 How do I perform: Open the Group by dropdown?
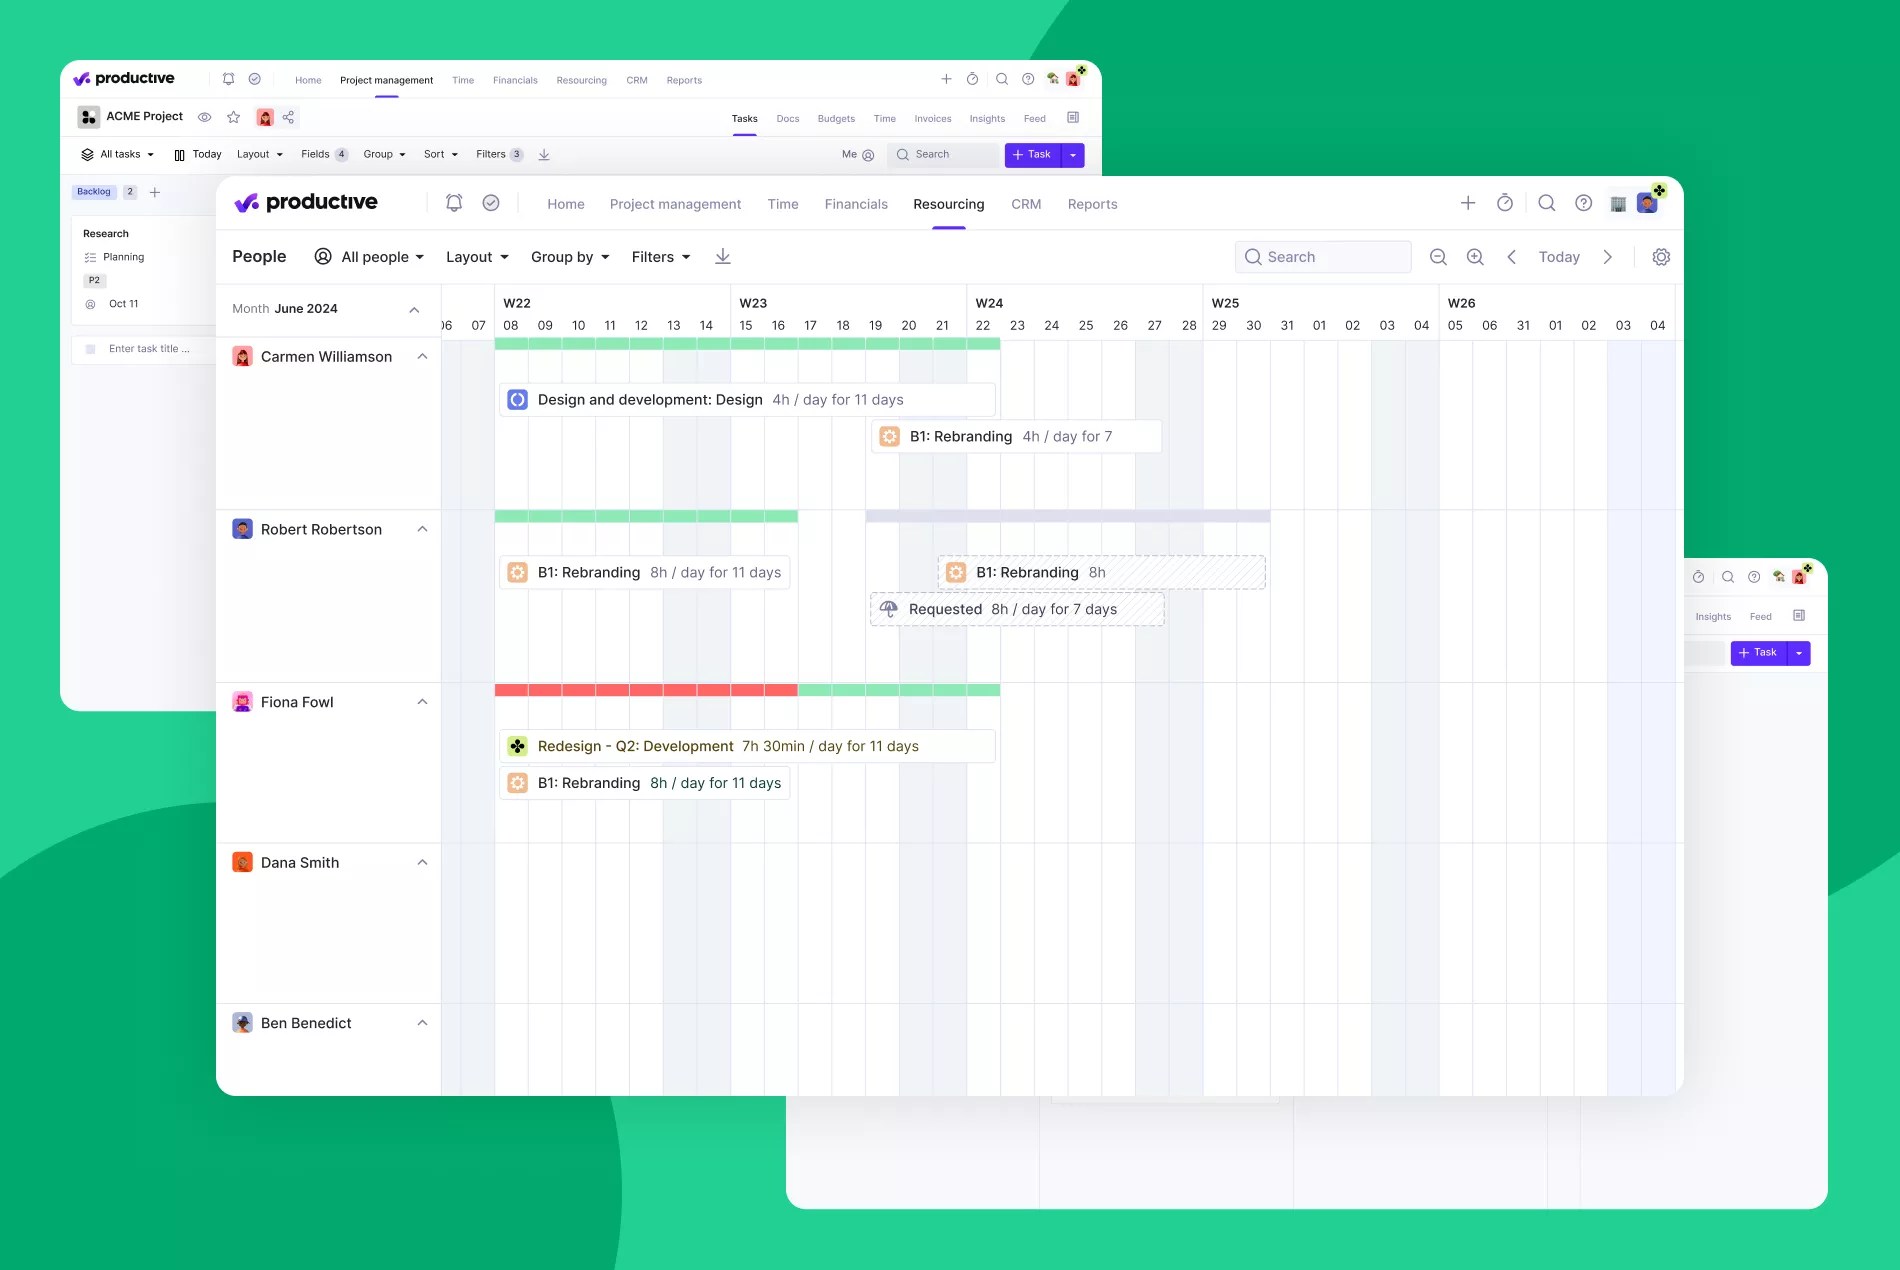coord(569,257)
